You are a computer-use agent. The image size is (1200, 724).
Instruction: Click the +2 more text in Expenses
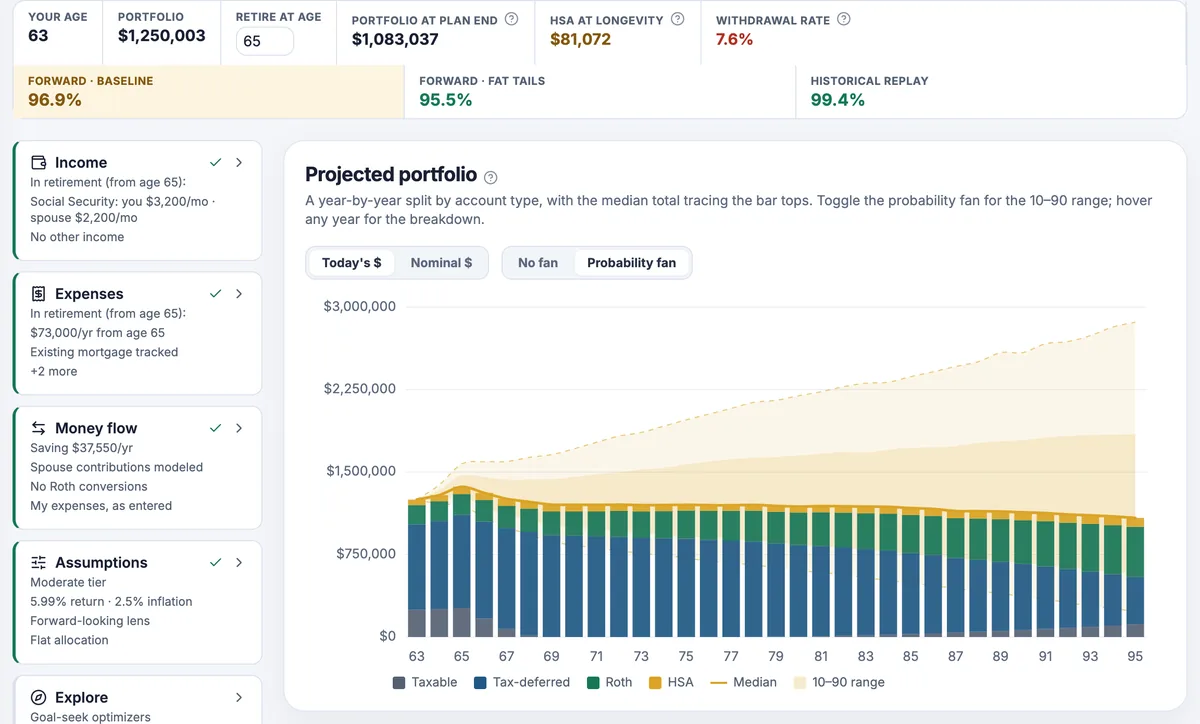(53, 371)
